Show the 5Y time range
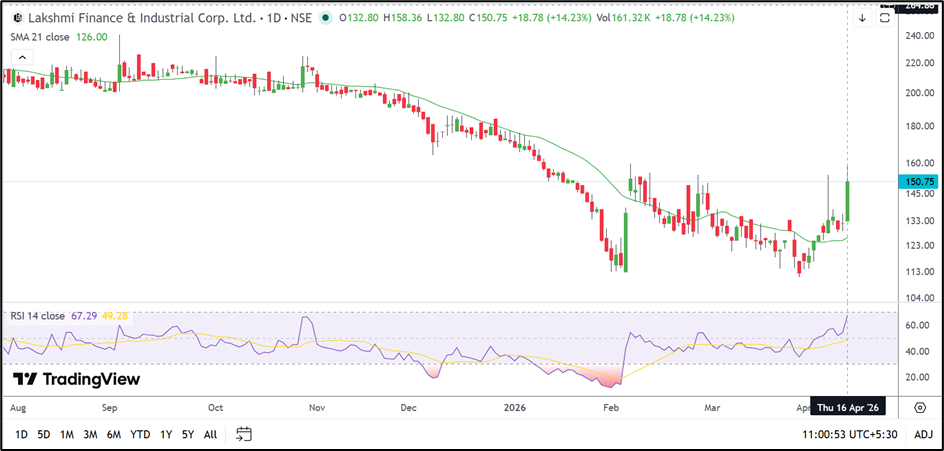This screenshot has height=451, width=944. (x=187, y=434)
